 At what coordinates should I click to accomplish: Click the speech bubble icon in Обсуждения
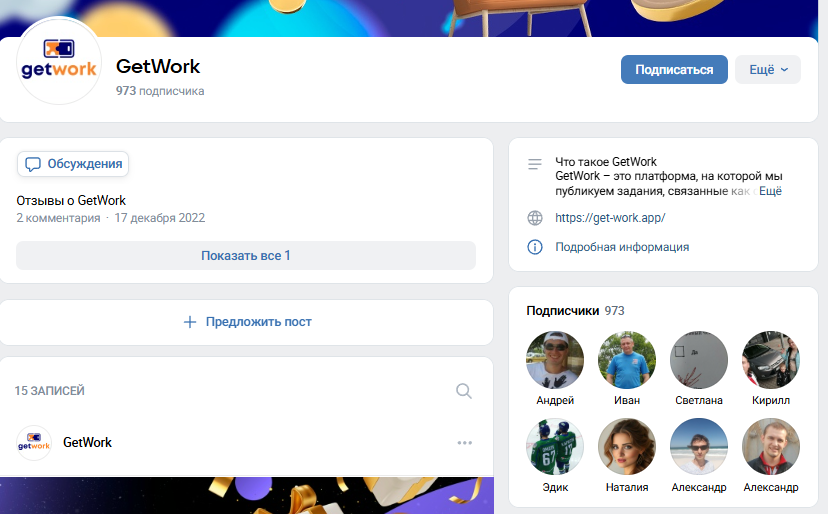33,164
